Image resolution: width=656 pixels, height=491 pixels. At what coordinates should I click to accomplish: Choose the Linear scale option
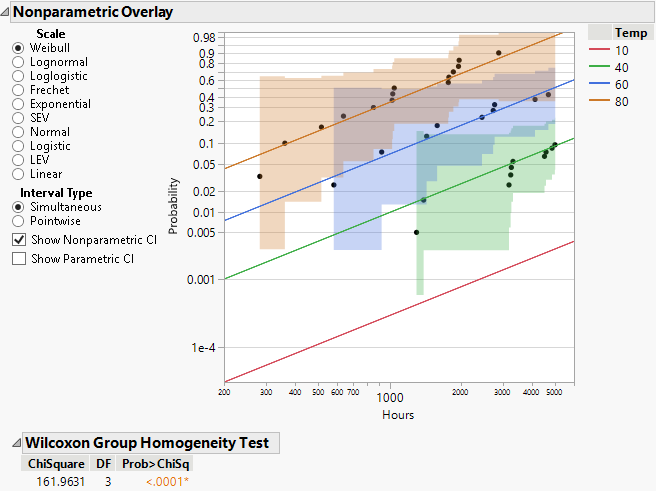point(19,174)
